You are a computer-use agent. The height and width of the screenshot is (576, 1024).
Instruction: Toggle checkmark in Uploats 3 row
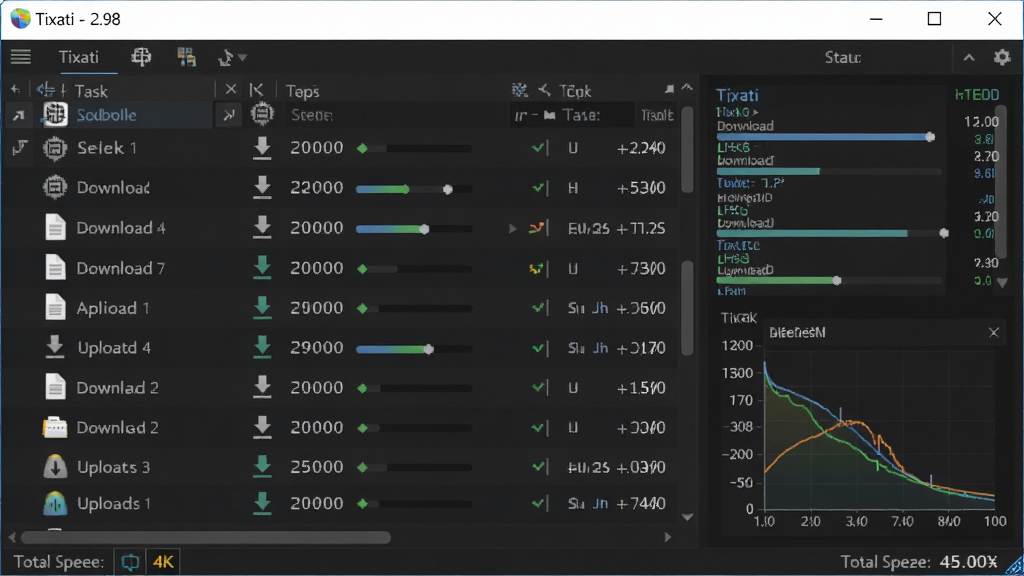click(x=539, y=467)
